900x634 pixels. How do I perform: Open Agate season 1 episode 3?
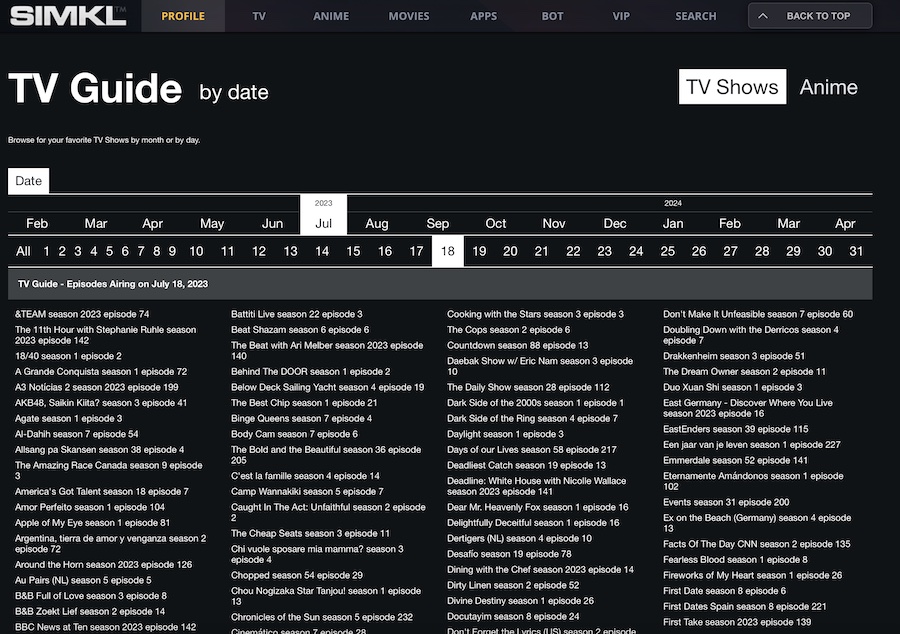click(68, 418)
